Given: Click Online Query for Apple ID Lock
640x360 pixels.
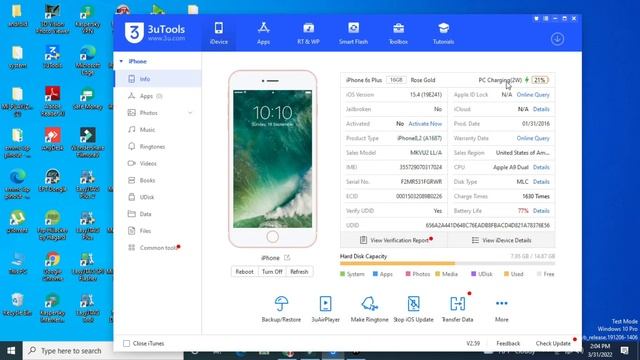Looking at the screenshot, I should pos(533,95).
